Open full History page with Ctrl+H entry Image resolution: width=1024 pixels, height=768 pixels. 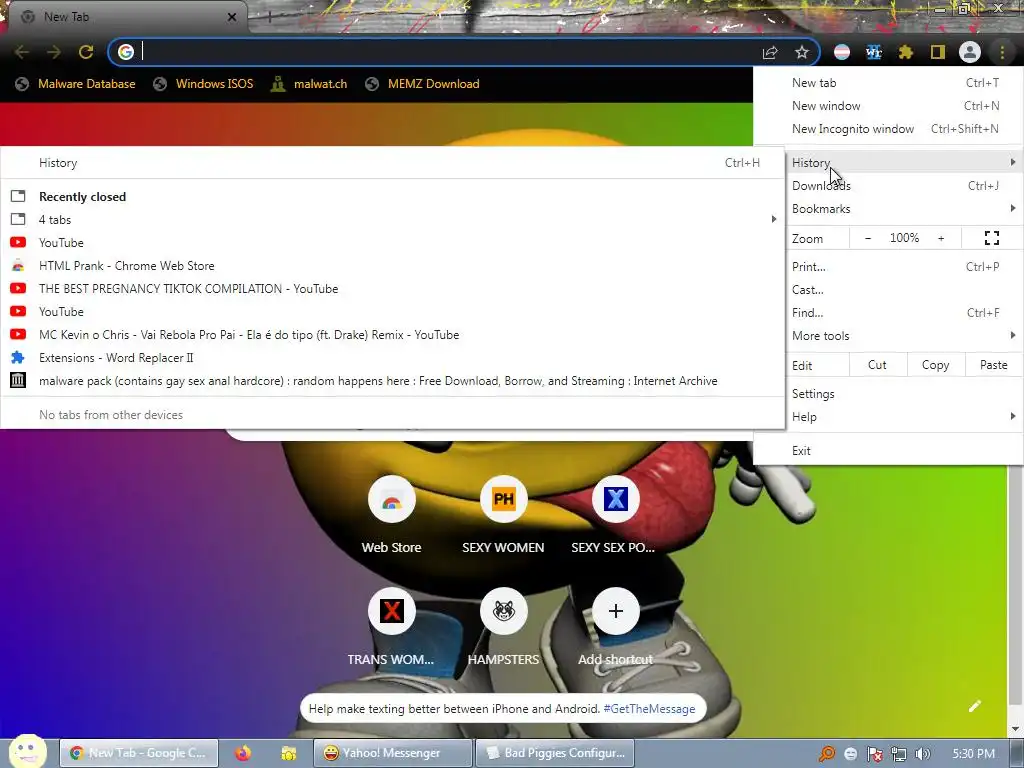pyautogui.click(x=392, y=163)
